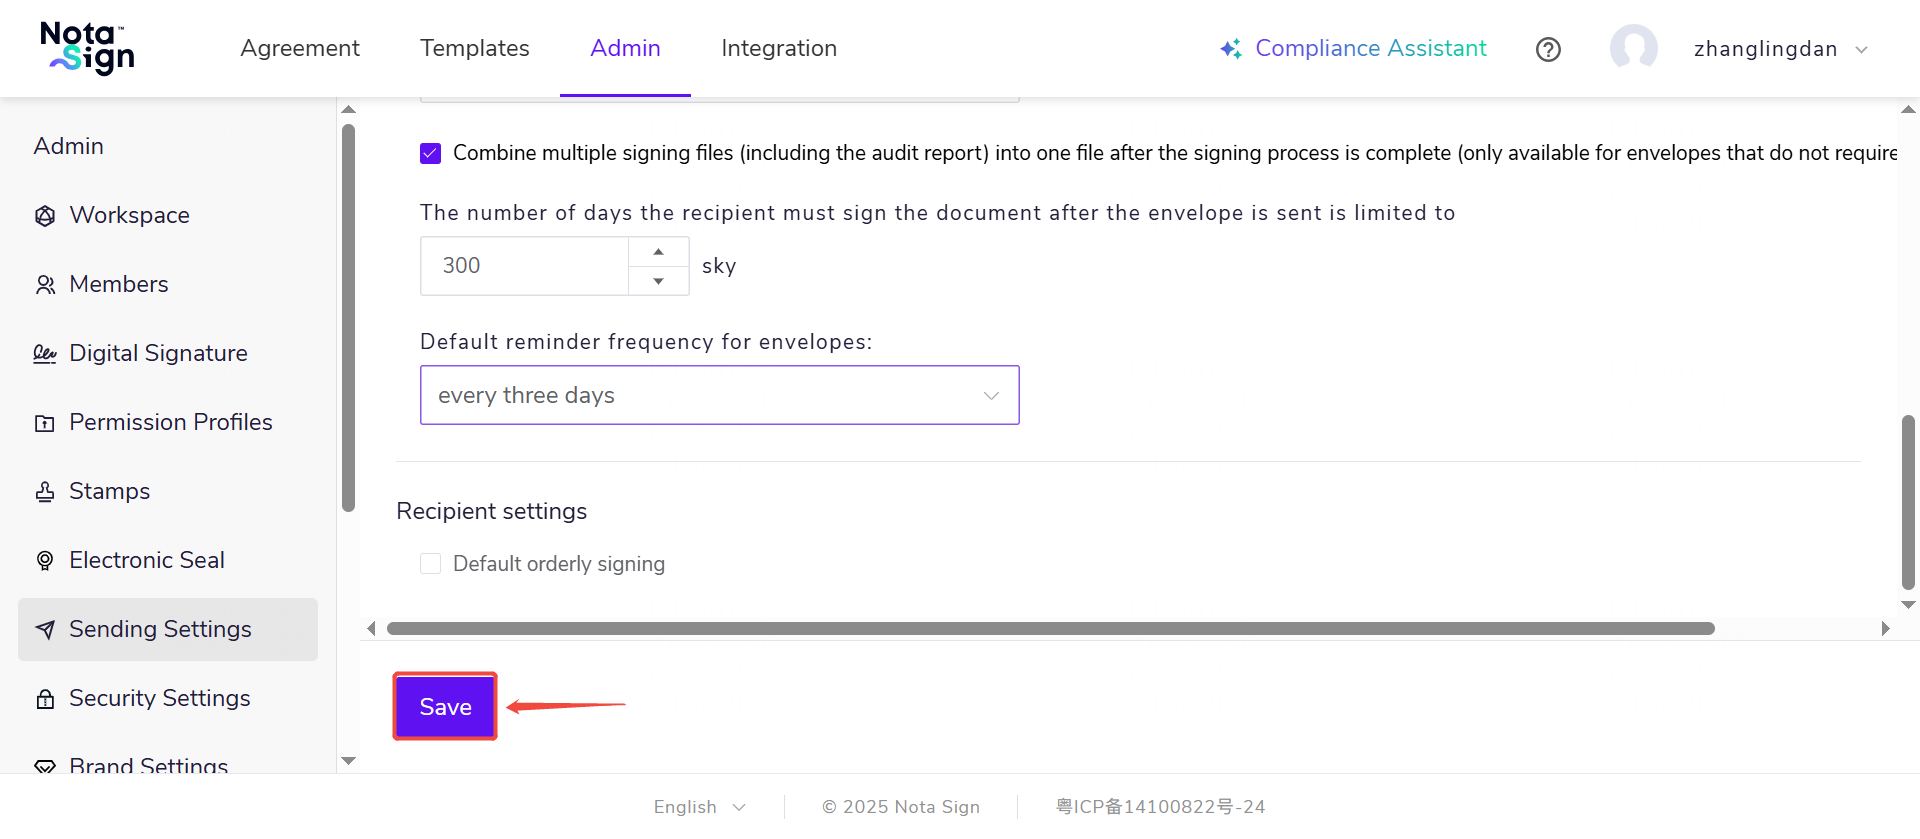
Task: Switch to the Templates tab
Action: pyautogui.click(x=474, y=48)
